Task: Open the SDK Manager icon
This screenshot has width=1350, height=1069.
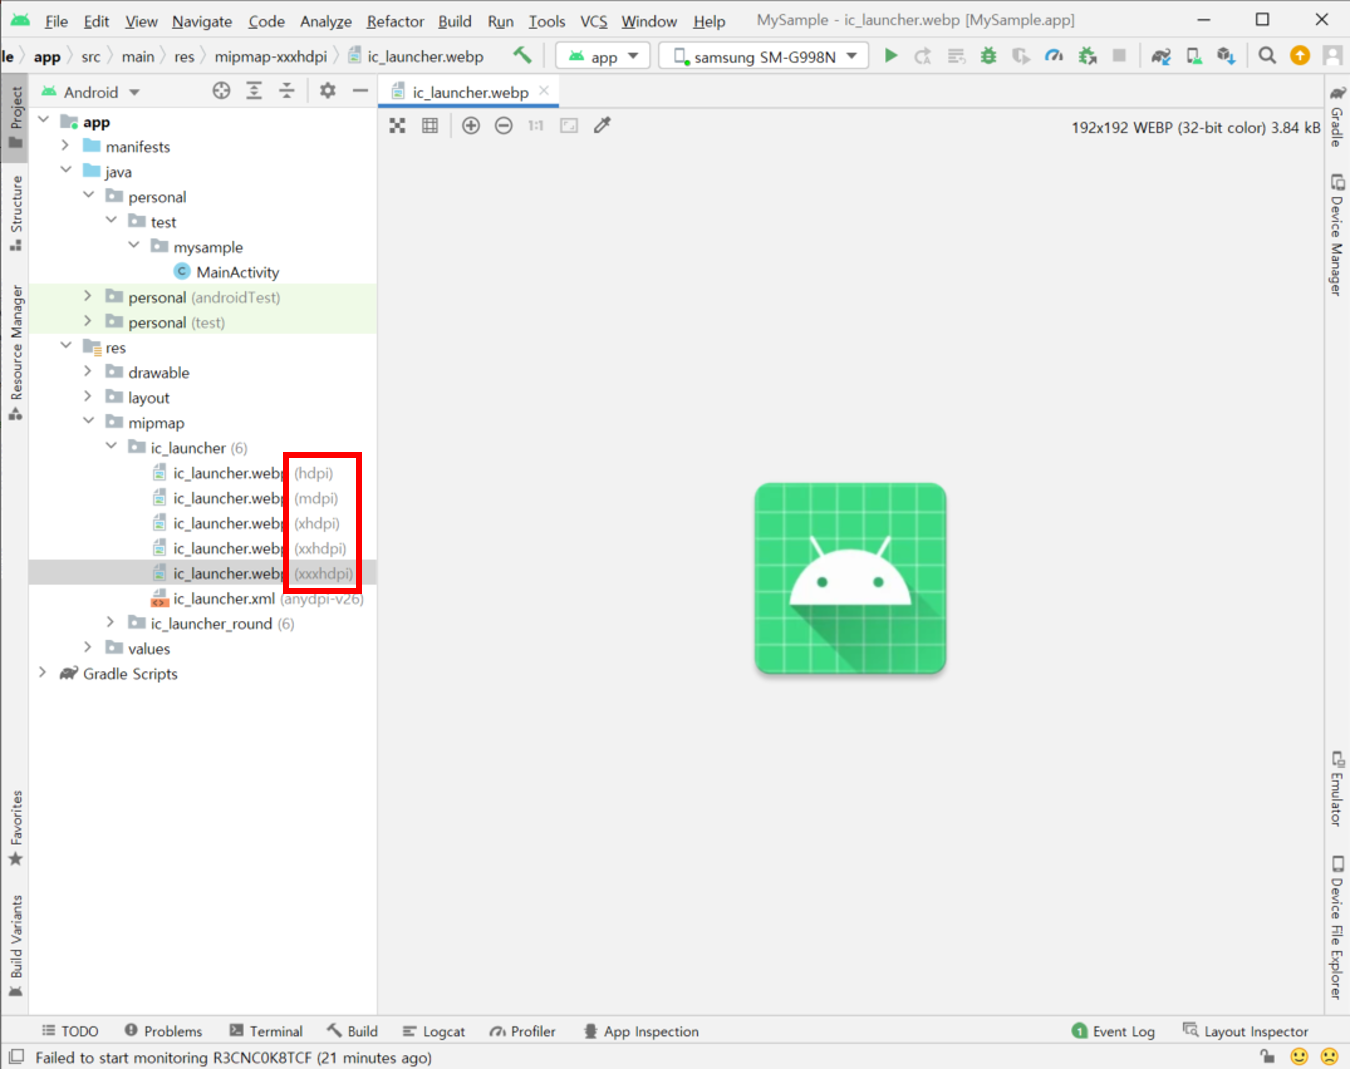Action: coord(1226,56)
